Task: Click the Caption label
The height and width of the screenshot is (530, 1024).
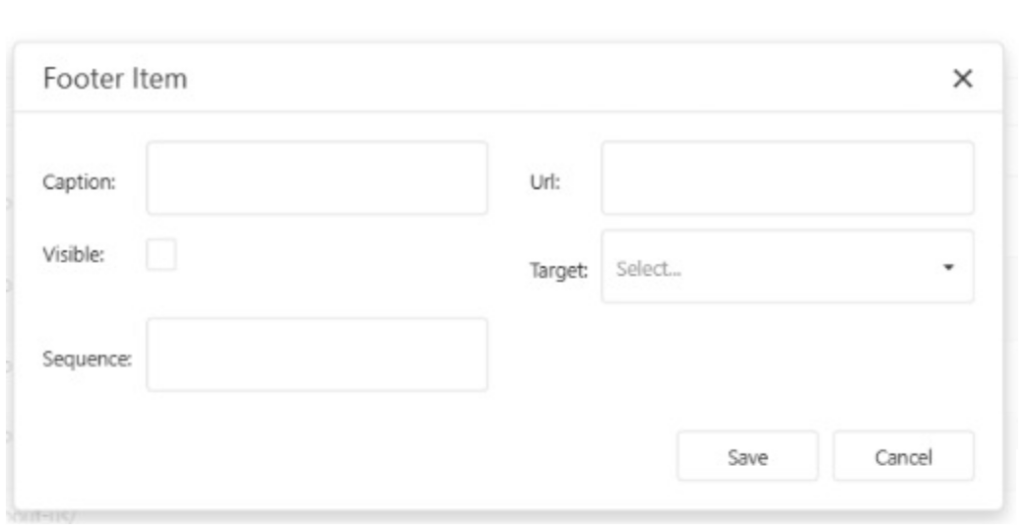Action: tap(79, 182)
